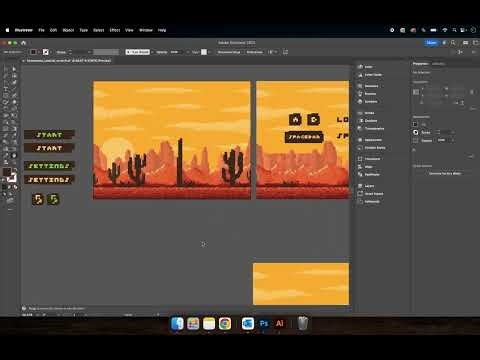Set paint mode to None in the toolbar
This screenshot has height=360, width=480.
[15, 187]
